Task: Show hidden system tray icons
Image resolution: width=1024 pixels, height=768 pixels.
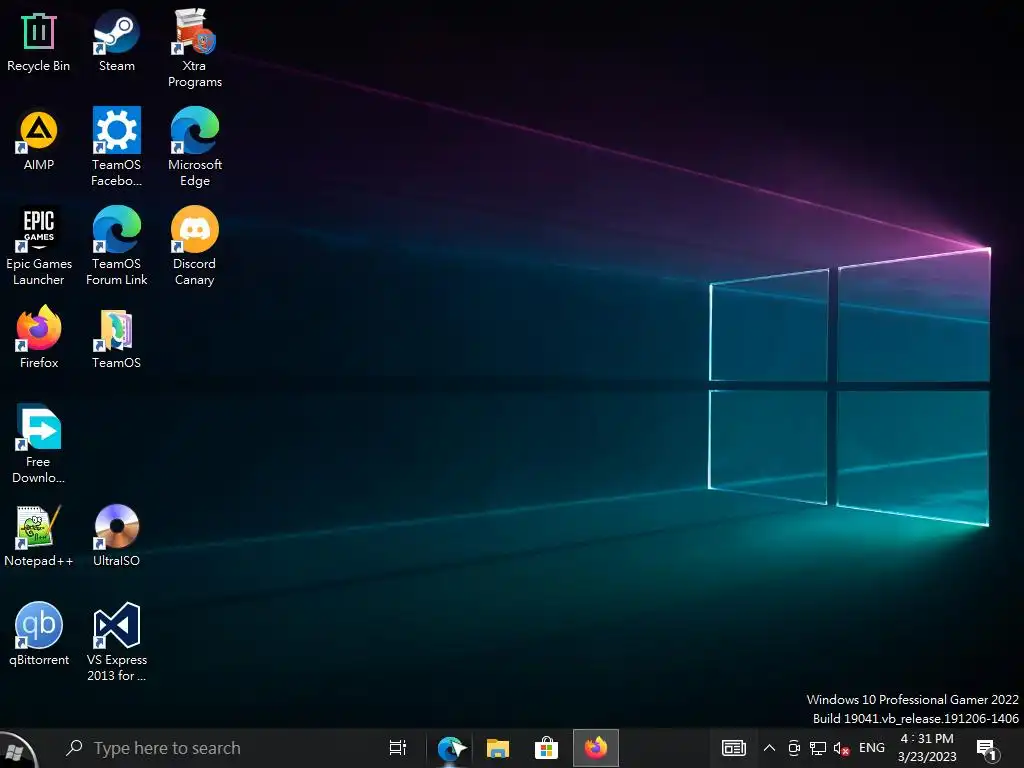Action: tap(769, 748)
